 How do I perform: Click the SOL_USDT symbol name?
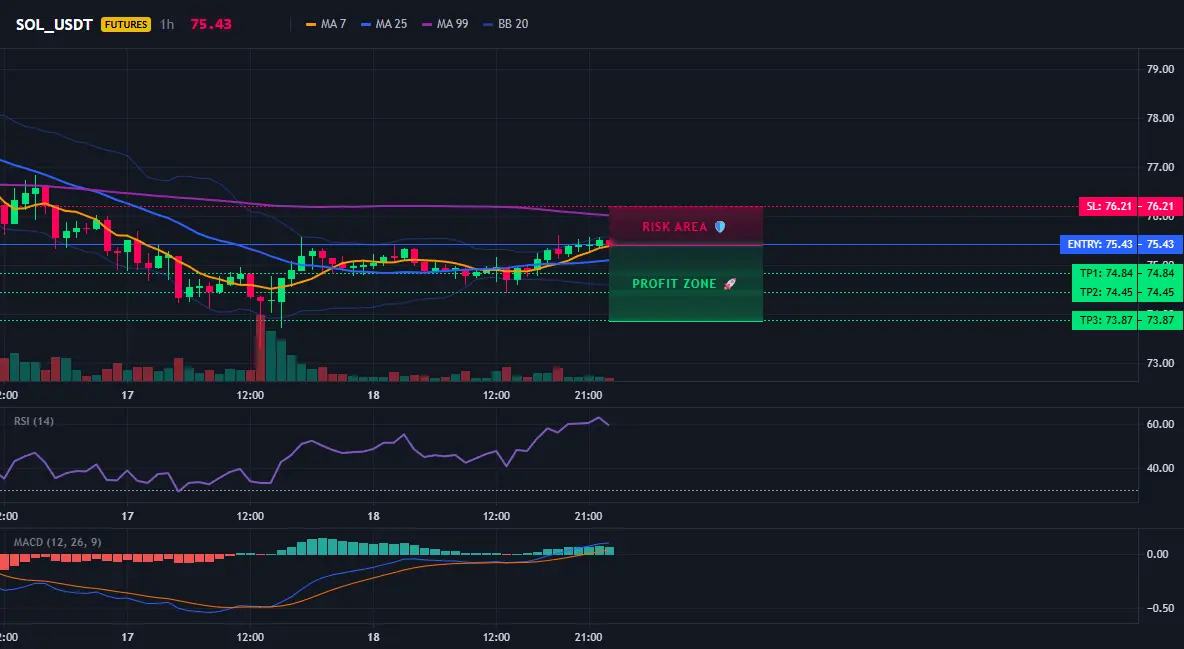pos(54,24)
